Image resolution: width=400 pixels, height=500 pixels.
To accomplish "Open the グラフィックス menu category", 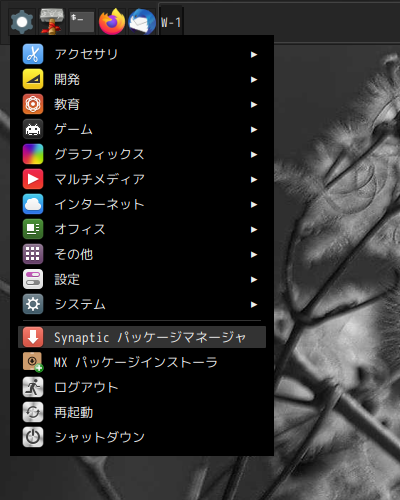I will pyautogui.click(x=142, y=154).
